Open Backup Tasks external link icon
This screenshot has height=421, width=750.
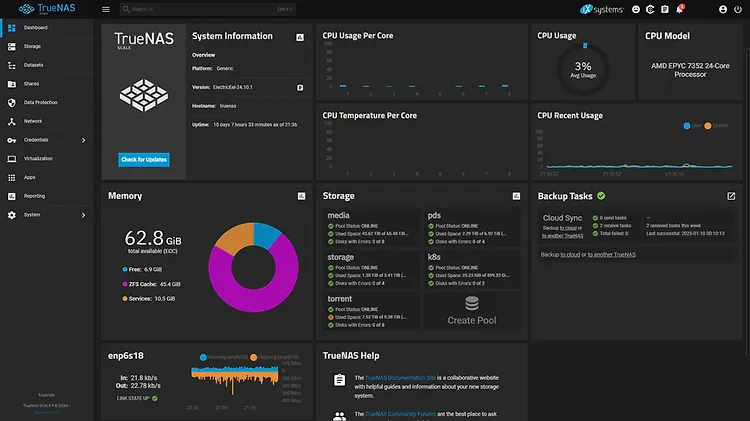tap(731, 196)
